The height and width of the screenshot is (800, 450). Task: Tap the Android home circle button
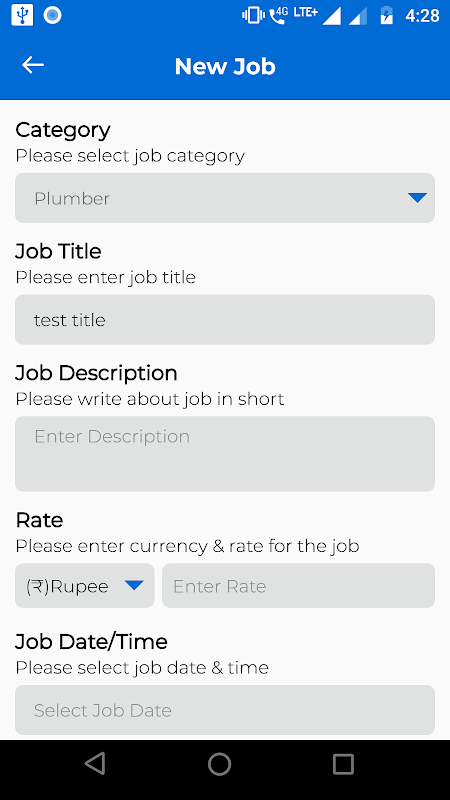coord(219,764)
